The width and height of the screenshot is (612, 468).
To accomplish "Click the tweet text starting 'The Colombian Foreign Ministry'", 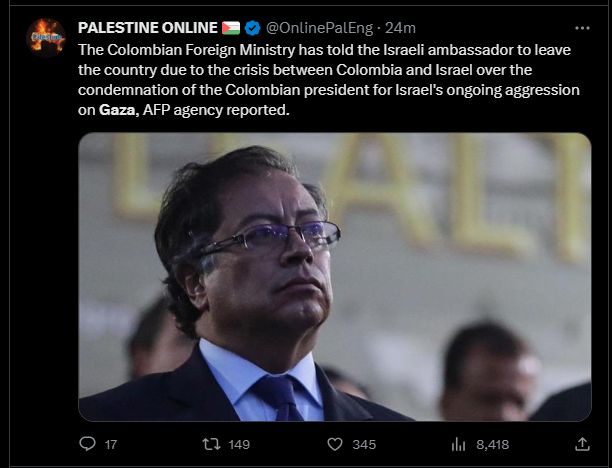I will click(x=200, y=51).
